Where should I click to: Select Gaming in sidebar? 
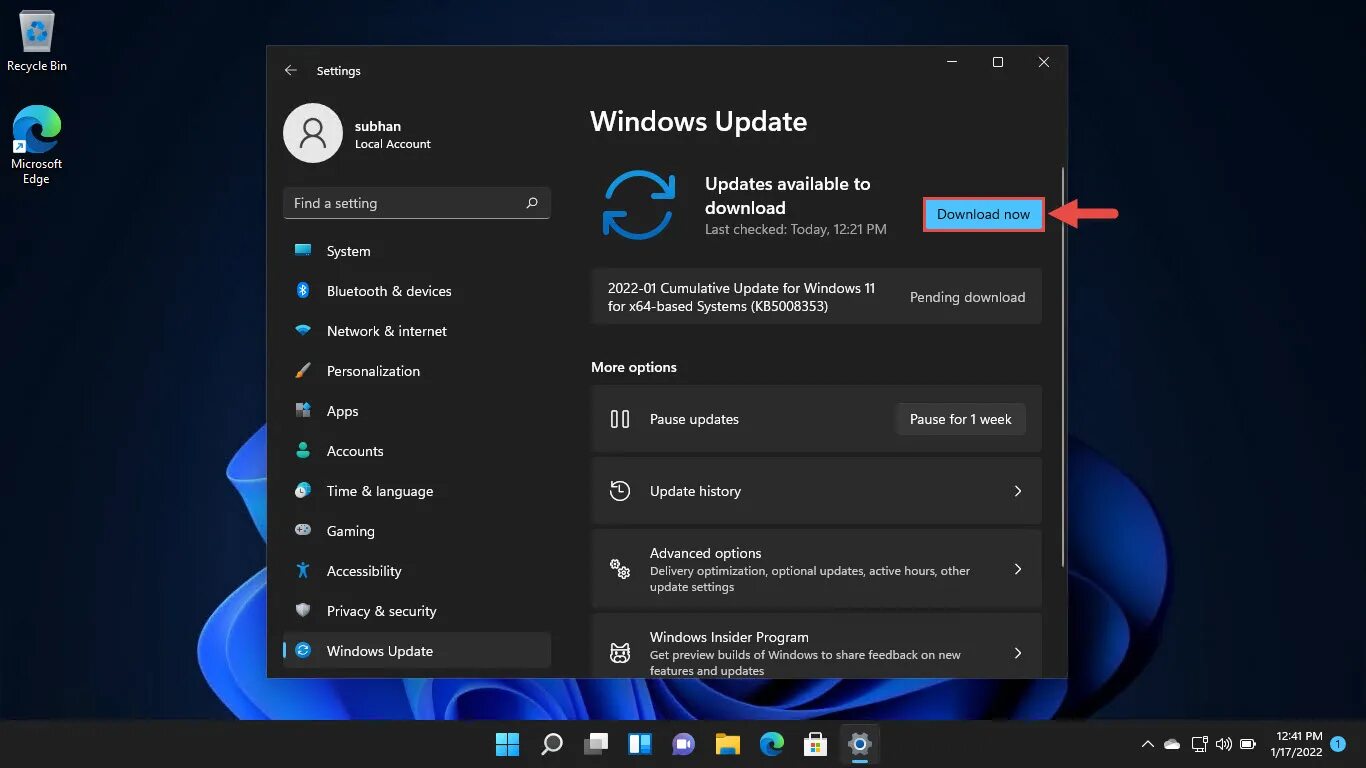(x=417, y=531)
